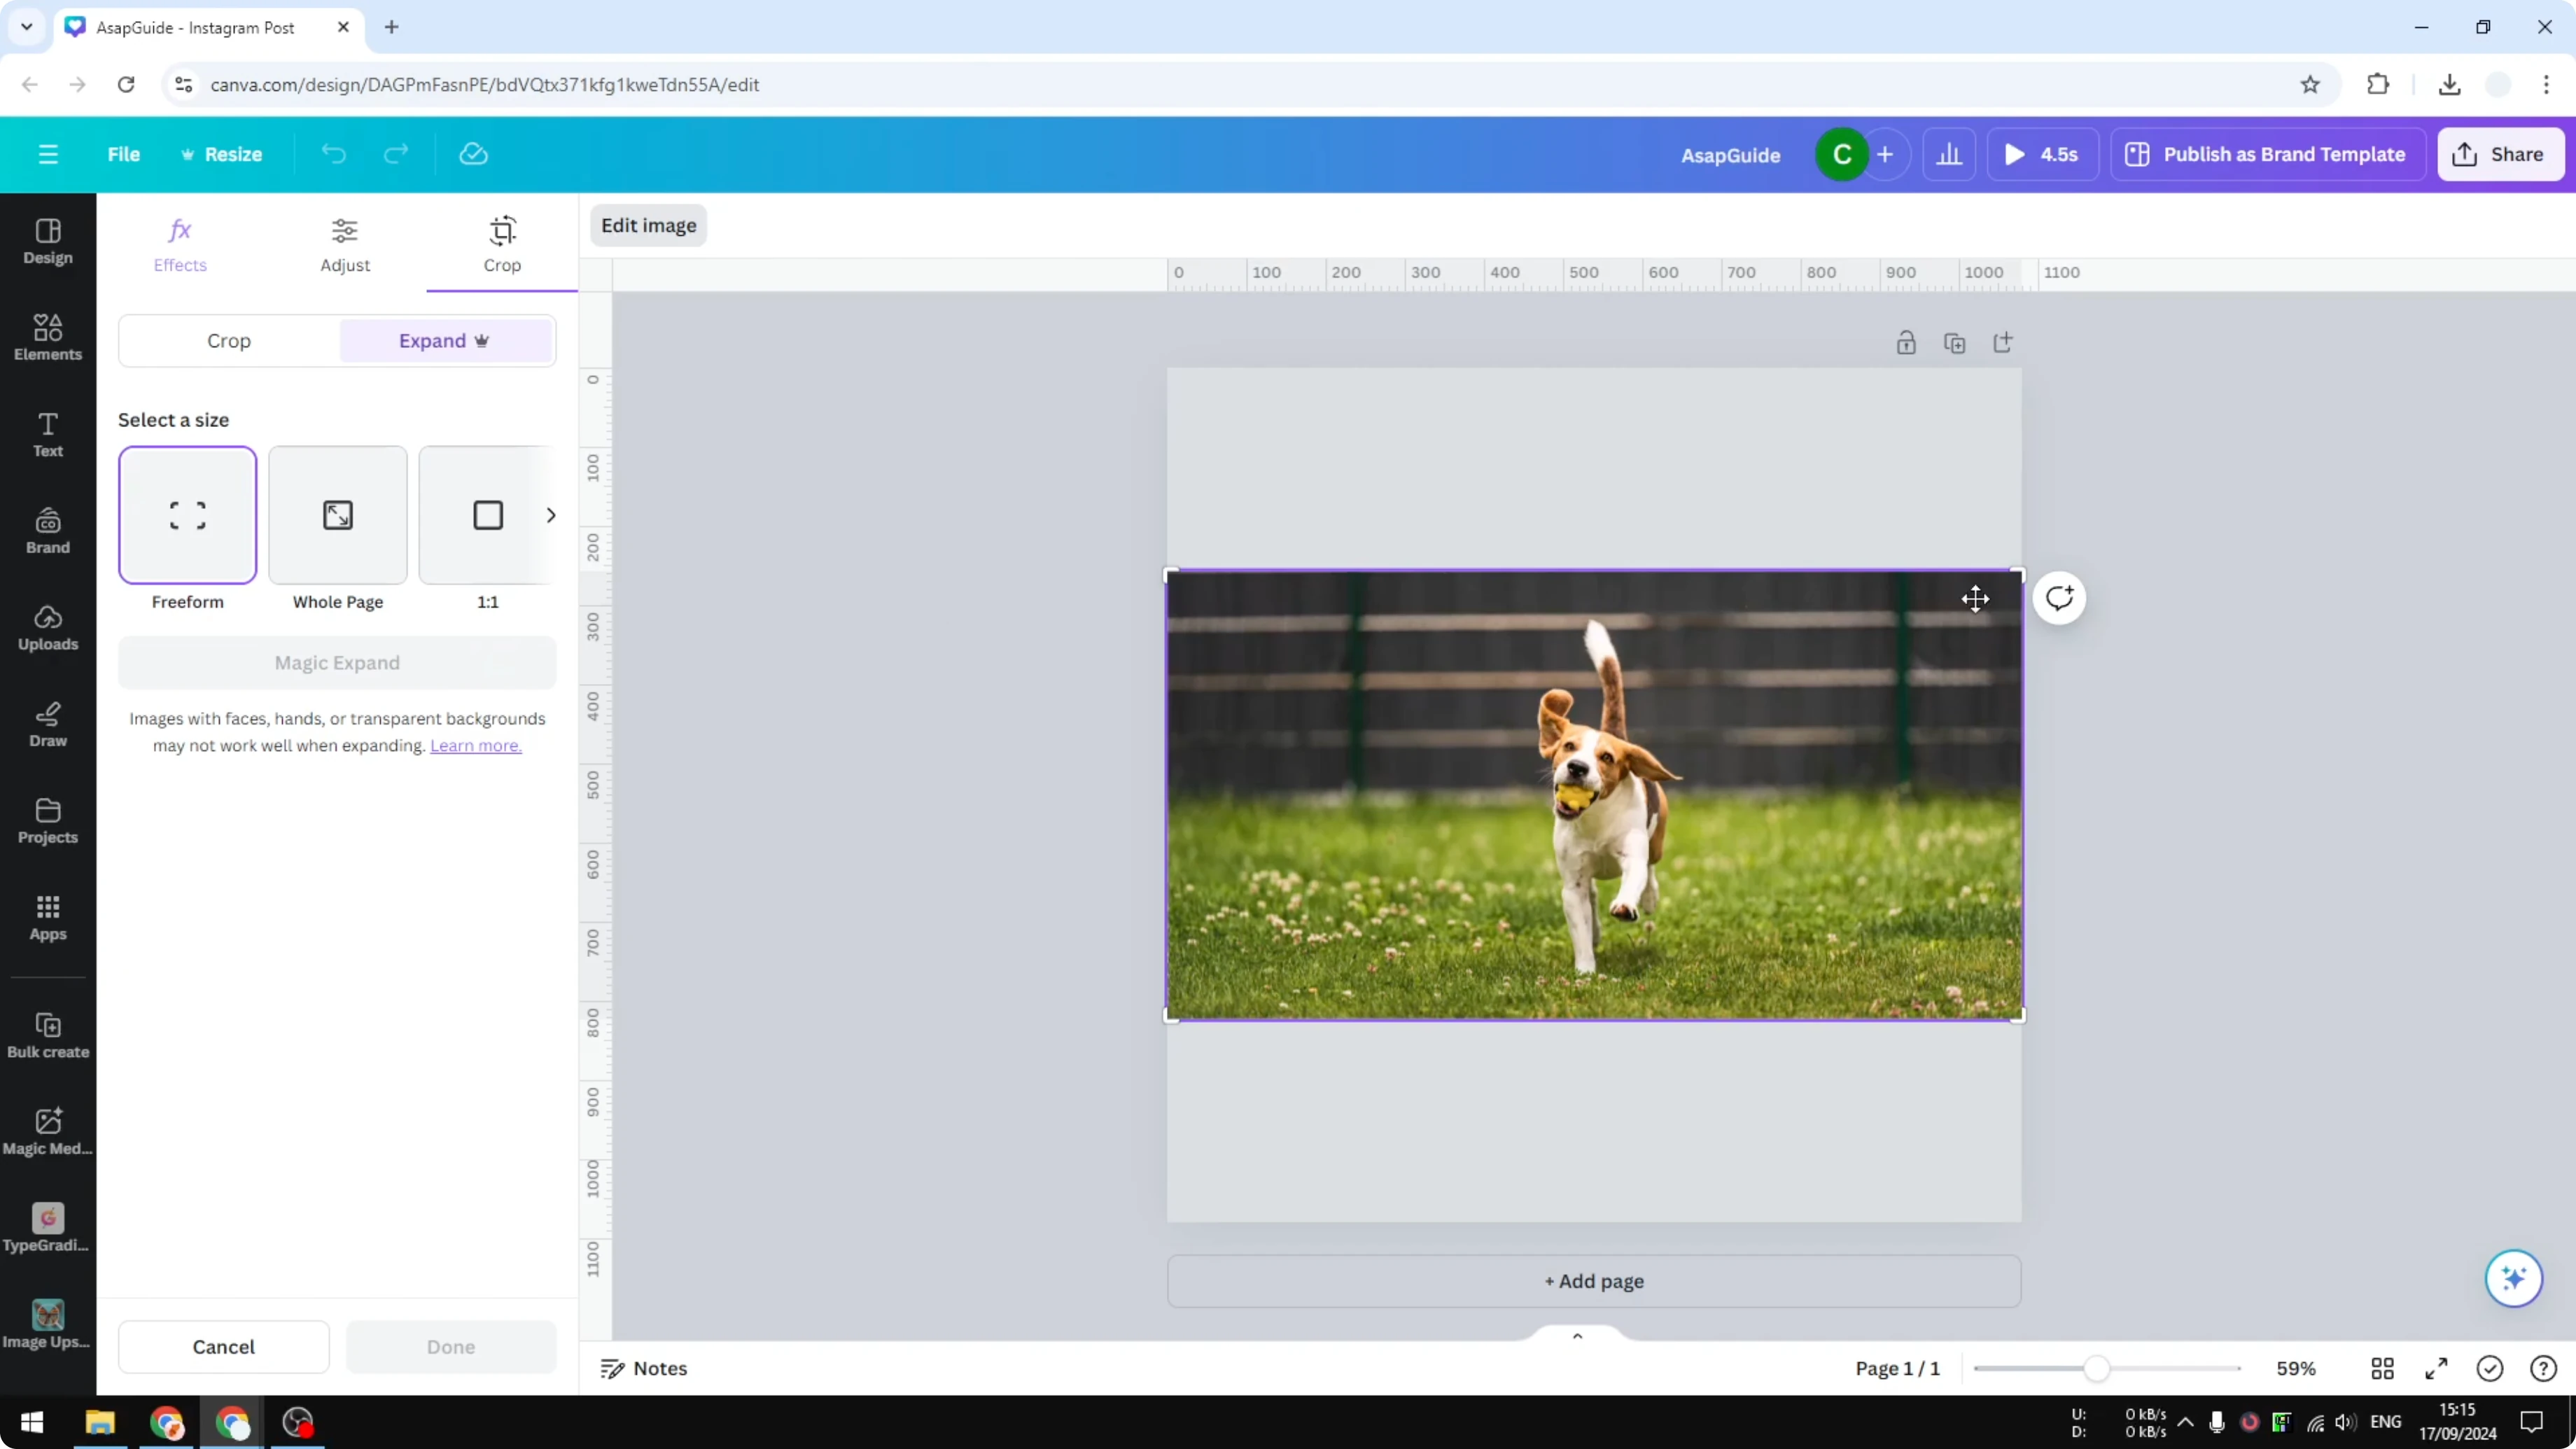Viewport: 2576px width, 1449px height.
Task: Expand the page thumbnails drawer chevron
Action: [x=1577, y=1336]
